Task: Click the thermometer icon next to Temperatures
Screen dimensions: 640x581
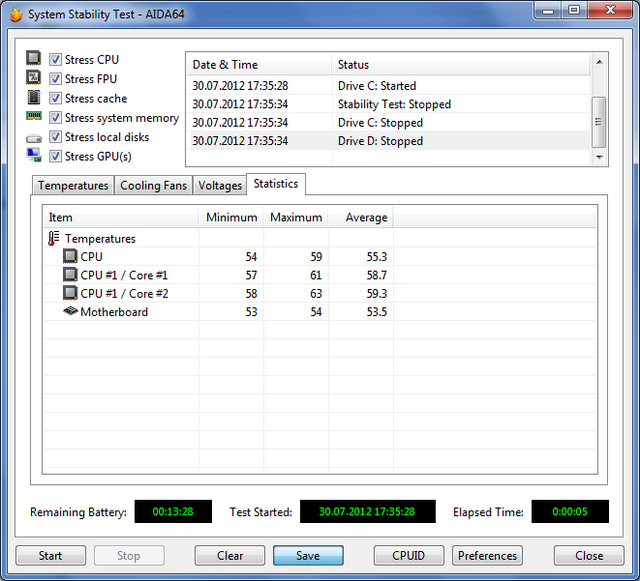Action: (x=54, y=239)
